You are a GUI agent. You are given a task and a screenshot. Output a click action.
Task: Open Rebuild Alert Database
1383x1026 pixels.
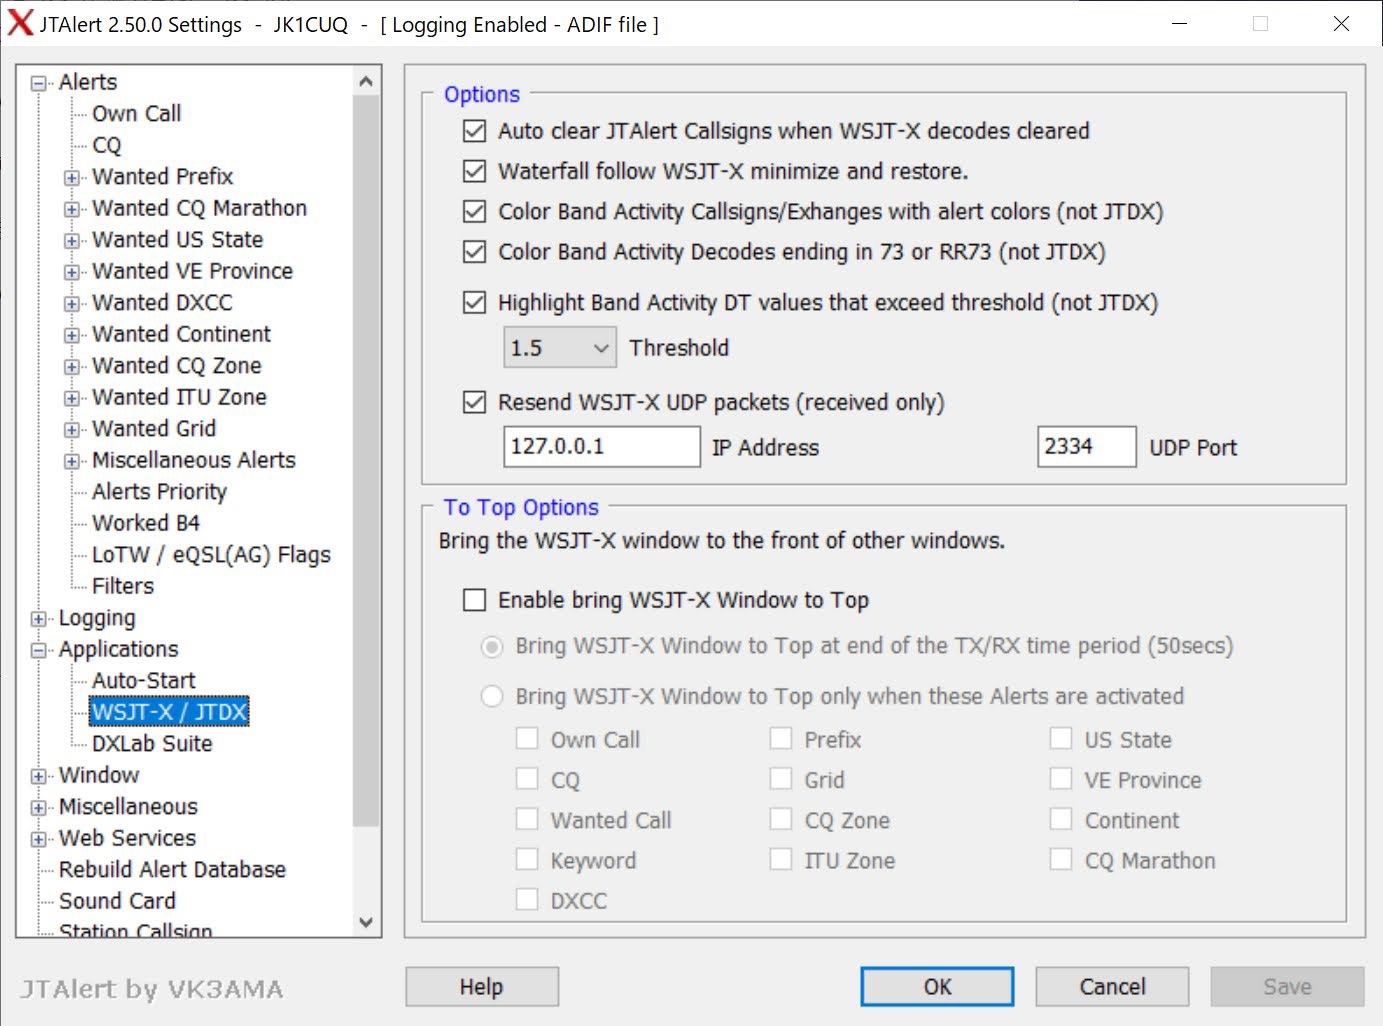[172, 870]
